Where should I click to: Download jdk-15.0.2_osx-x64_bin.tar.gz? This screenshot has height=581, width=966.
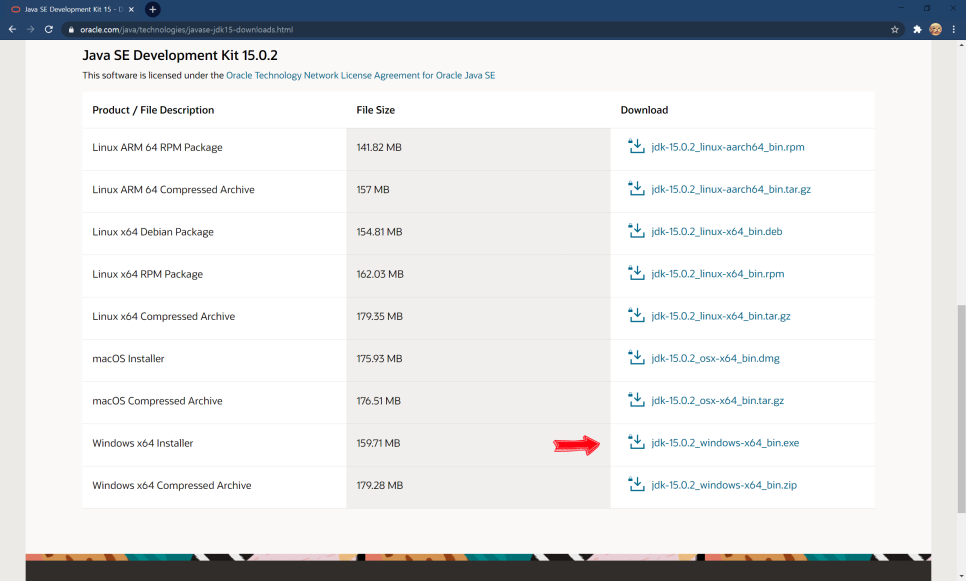coord(718,400)
